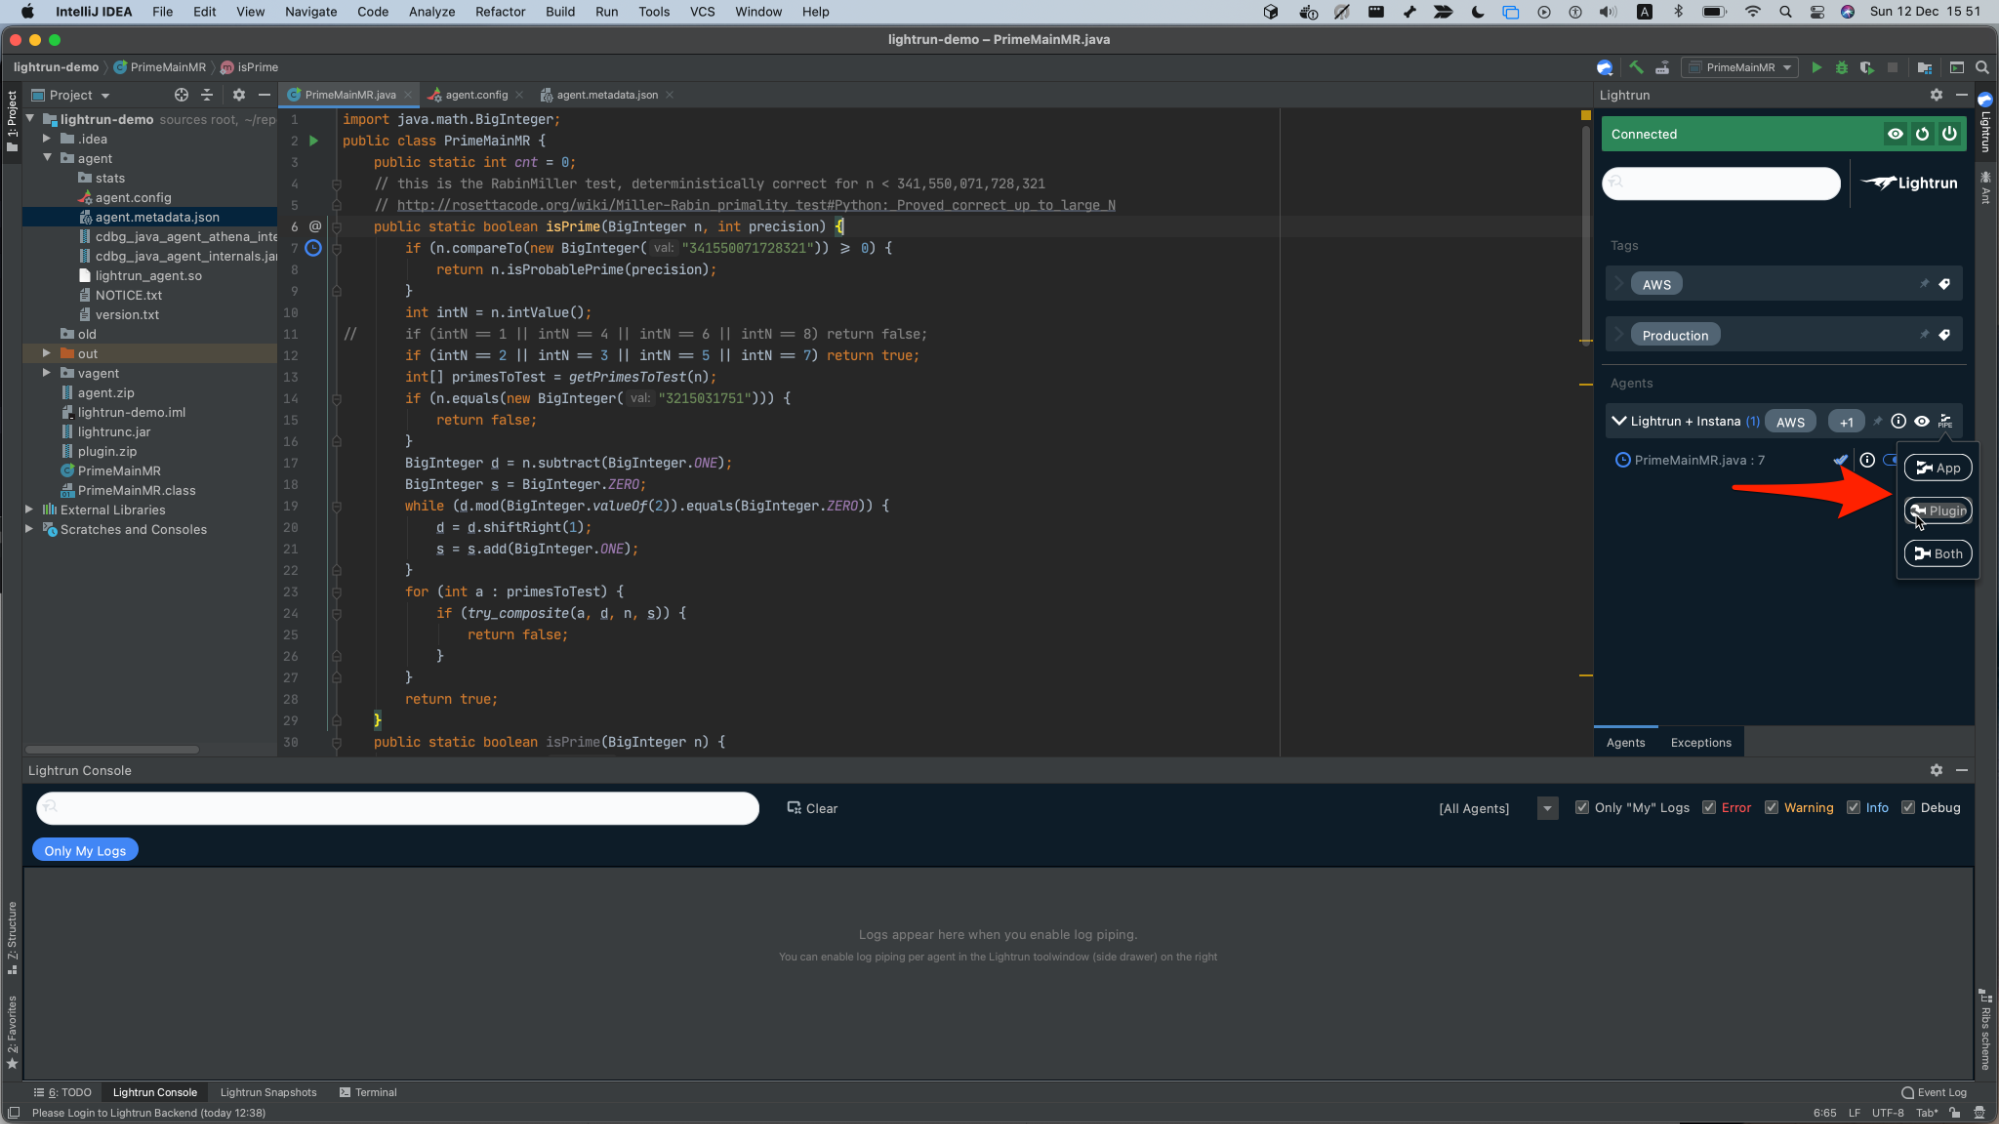Select the Plugin pipe option
Screen dimensions: 1999x1125
click(1938, 511)
